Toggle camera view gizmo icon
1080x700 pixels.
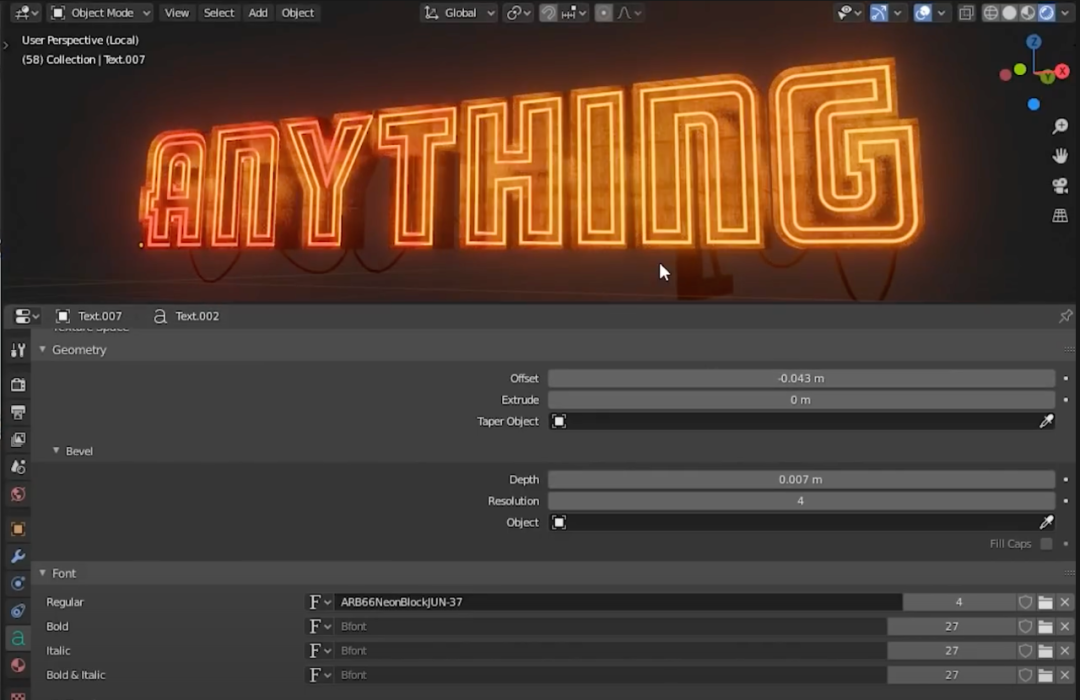[x=1060, y=185]
